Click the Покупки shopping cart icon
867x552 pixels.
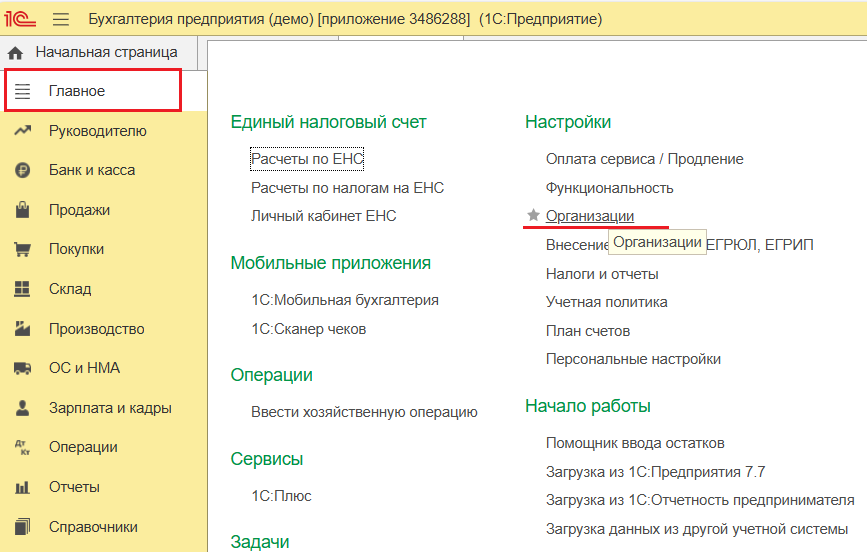(x=23, y=249)
